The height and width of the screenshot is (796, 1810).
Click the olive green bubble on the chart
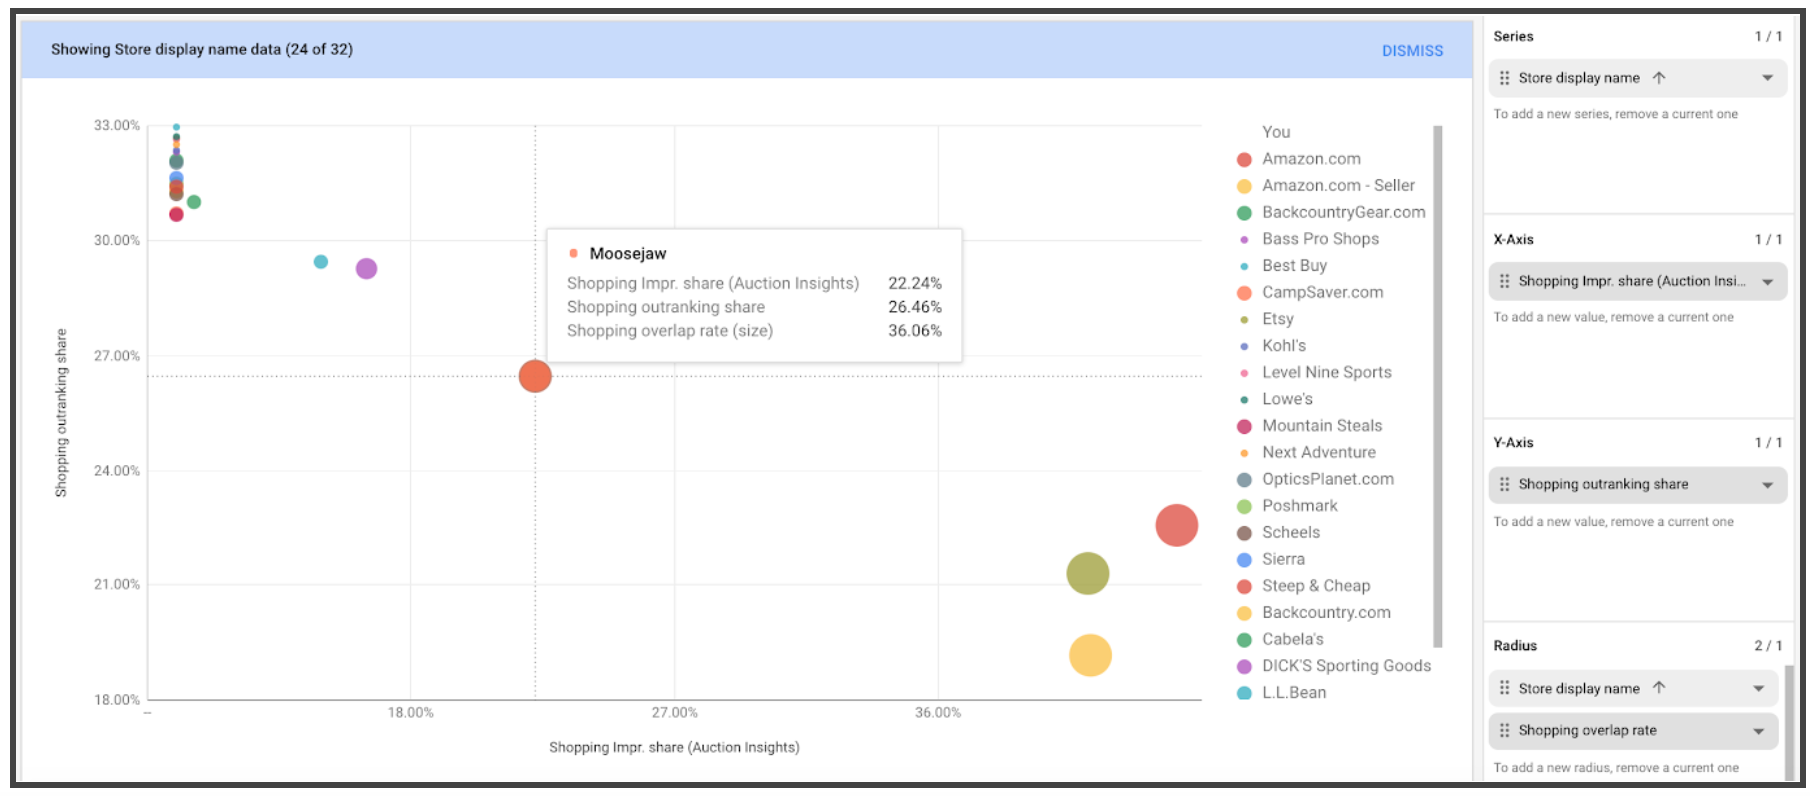click(x=1088, y=574)
